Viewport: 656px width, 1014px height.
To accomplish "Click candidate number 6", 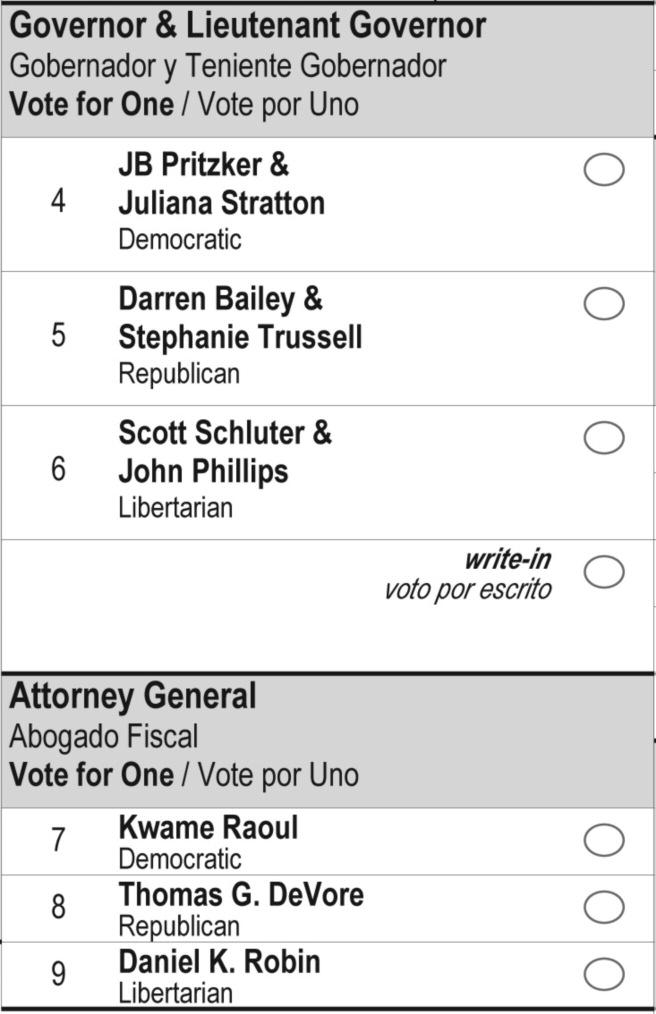I will (x=58, y=469).
